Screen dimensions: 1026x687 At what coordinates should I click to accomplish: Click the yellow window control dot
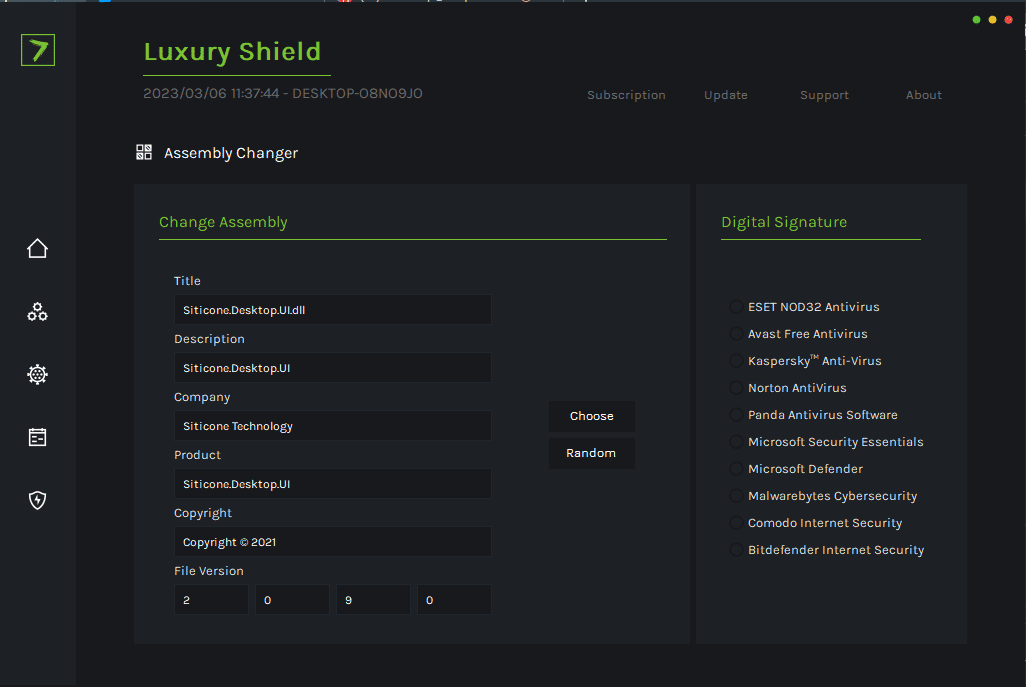(x=993, y=20)
